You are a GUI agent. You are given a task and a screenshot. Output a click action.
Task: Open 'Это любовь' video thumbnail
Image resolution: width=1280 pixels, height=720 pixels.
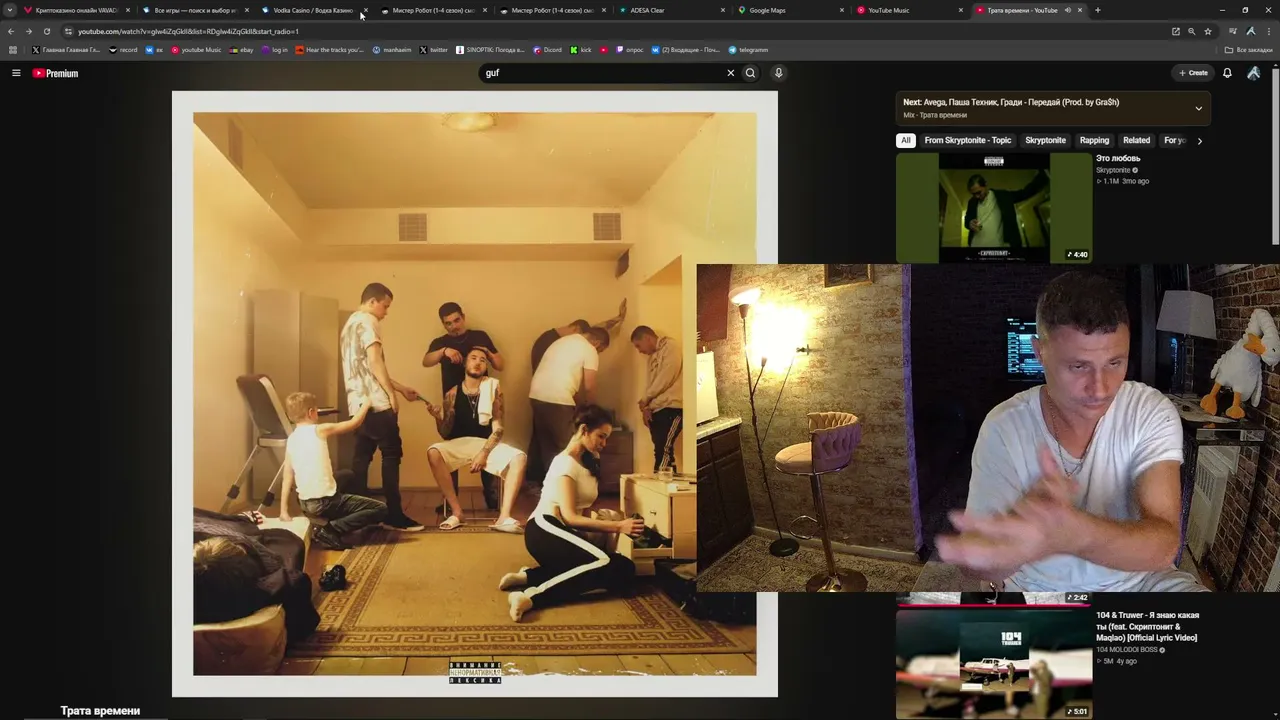click(x=994, y=208)
